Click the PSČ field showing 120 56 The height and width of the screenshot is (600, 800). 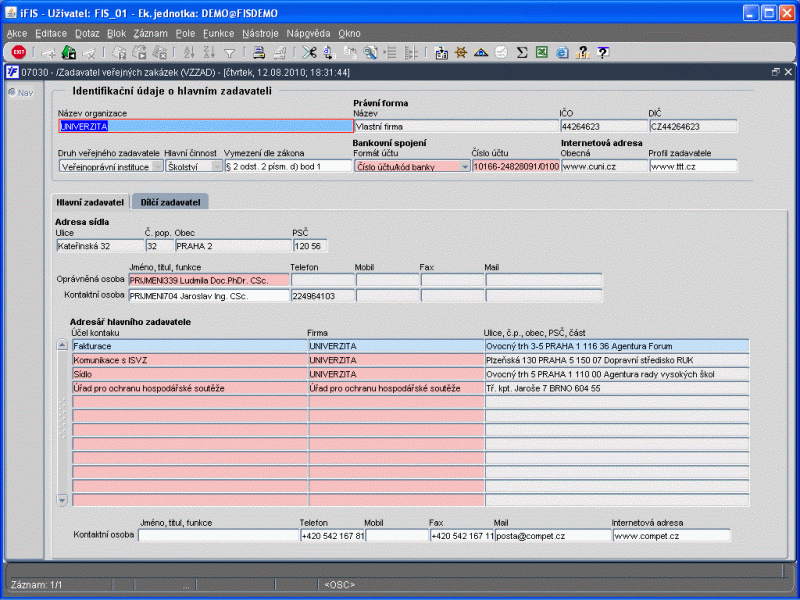310,246
